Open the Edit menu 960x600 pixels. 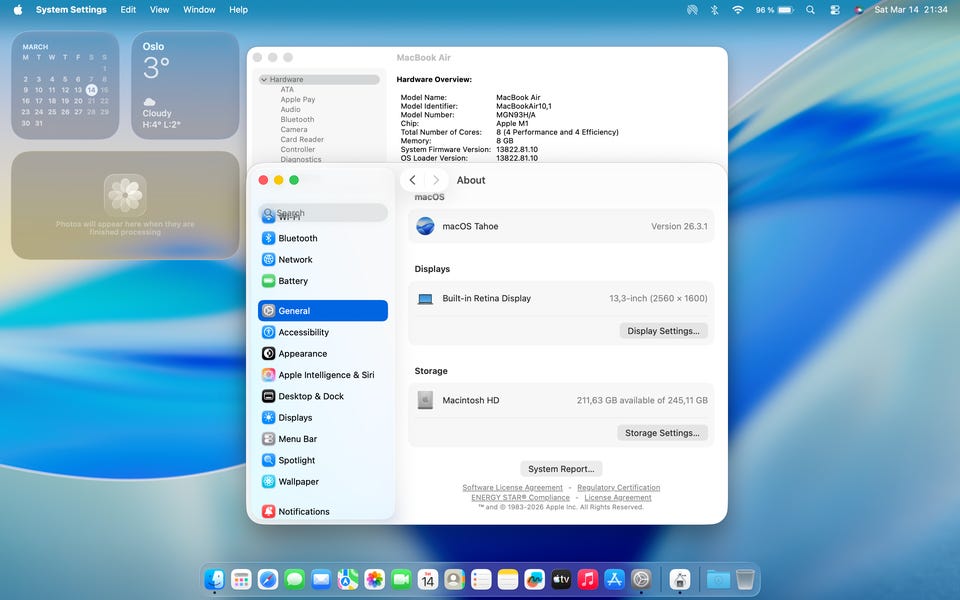pyautogui.click(x=128, y=10)
